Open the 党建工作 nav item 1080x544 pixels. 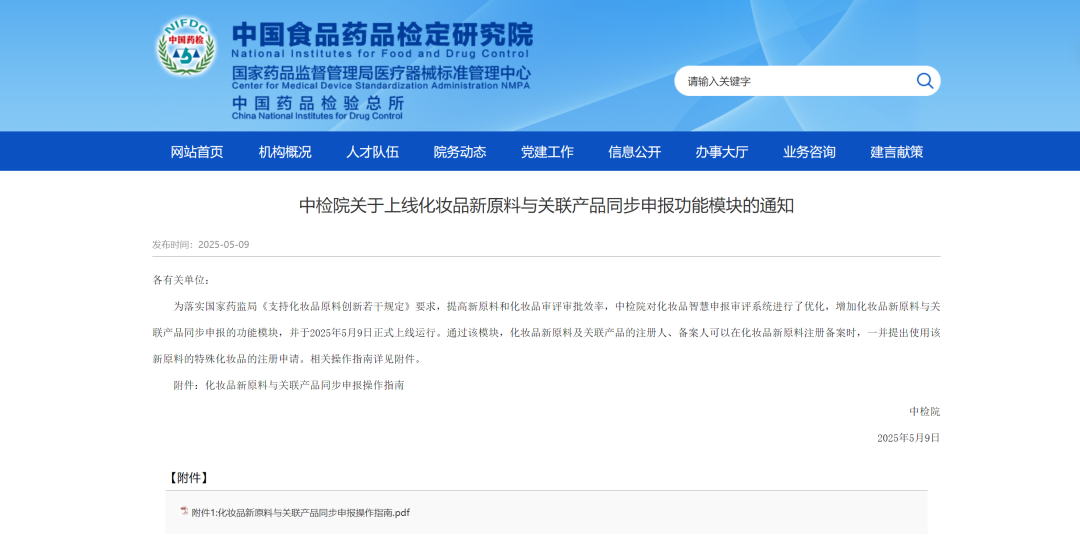click(x=547, y=151)
